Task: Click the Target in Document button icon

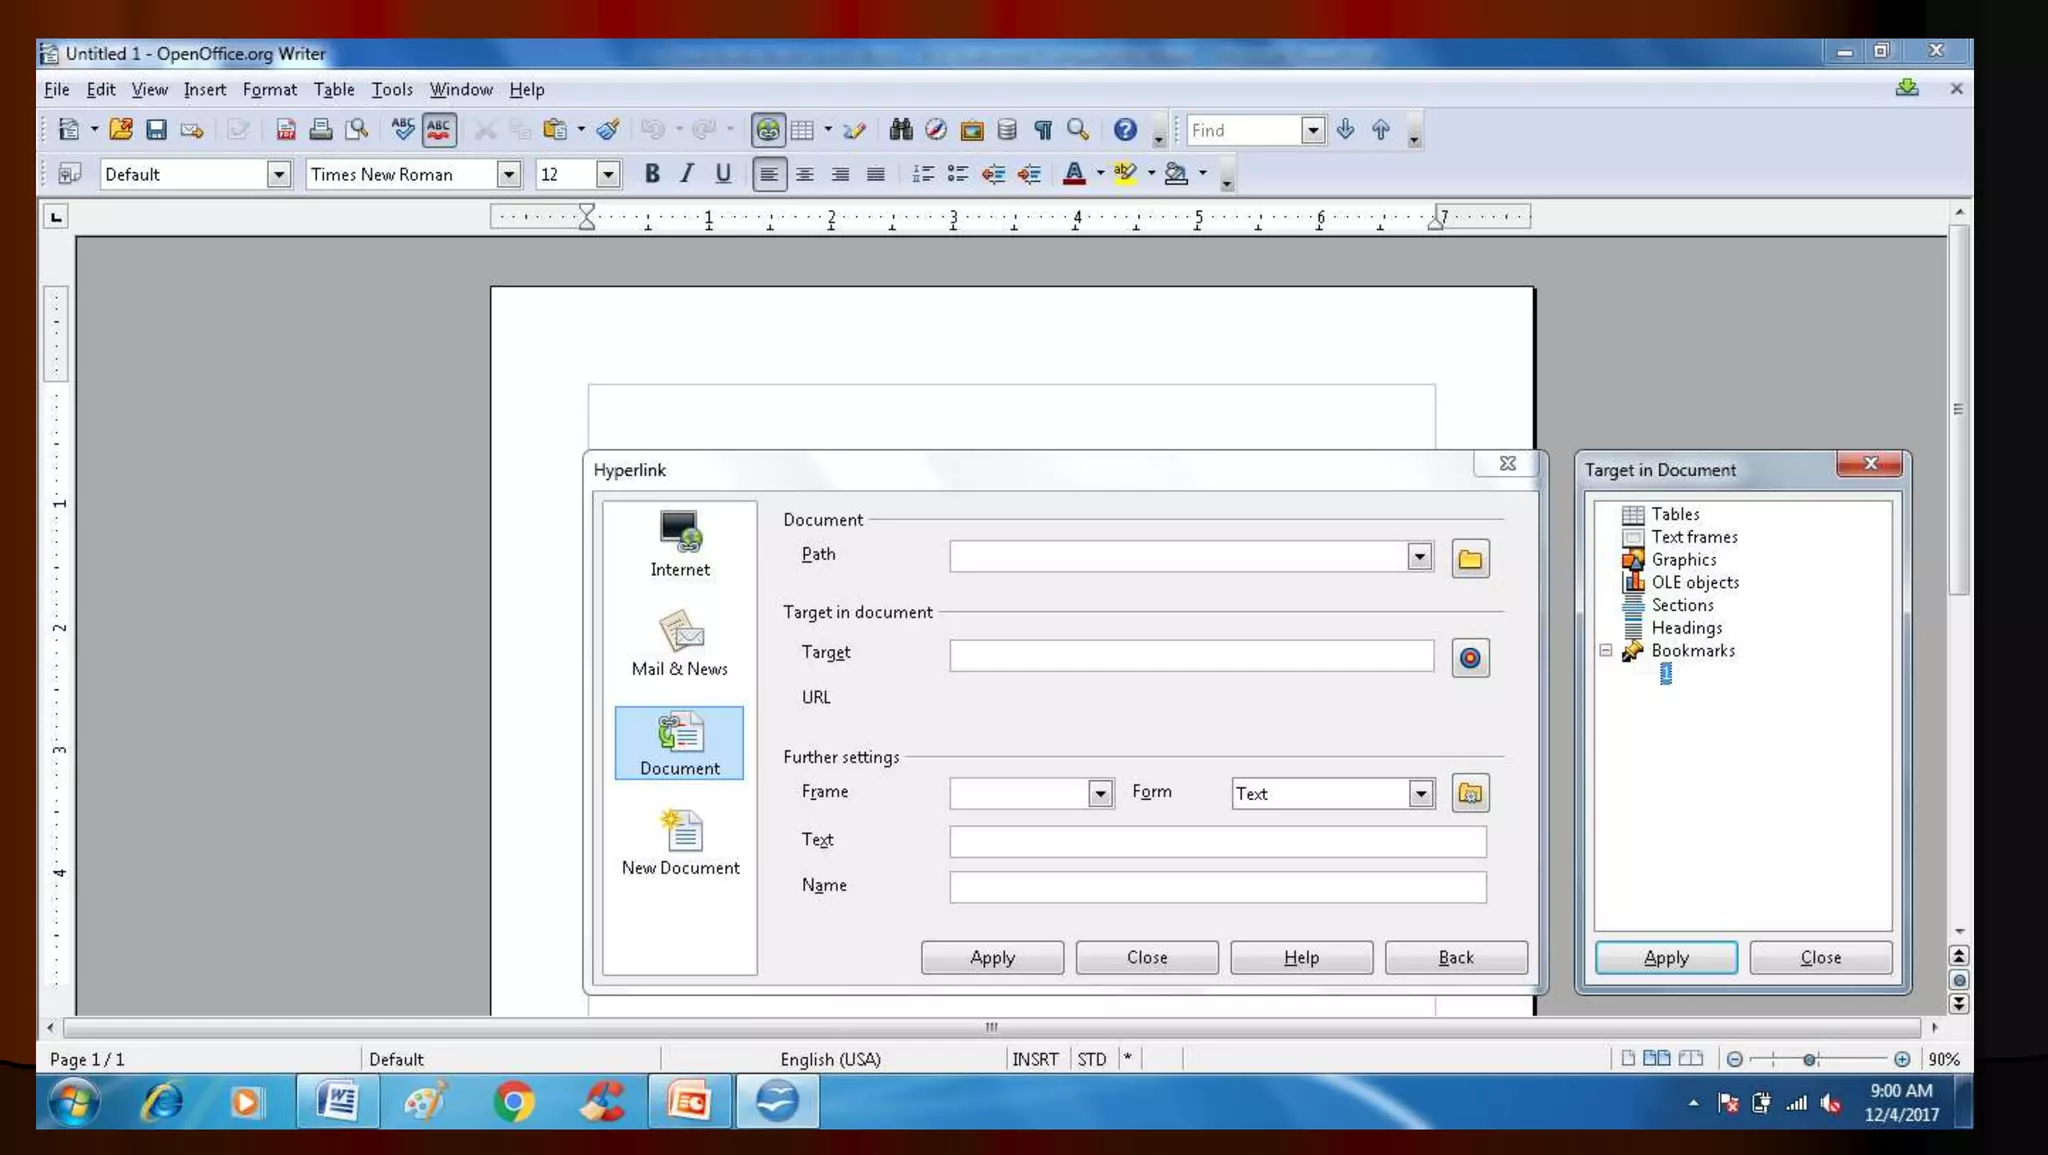Action: (1469, 658)
